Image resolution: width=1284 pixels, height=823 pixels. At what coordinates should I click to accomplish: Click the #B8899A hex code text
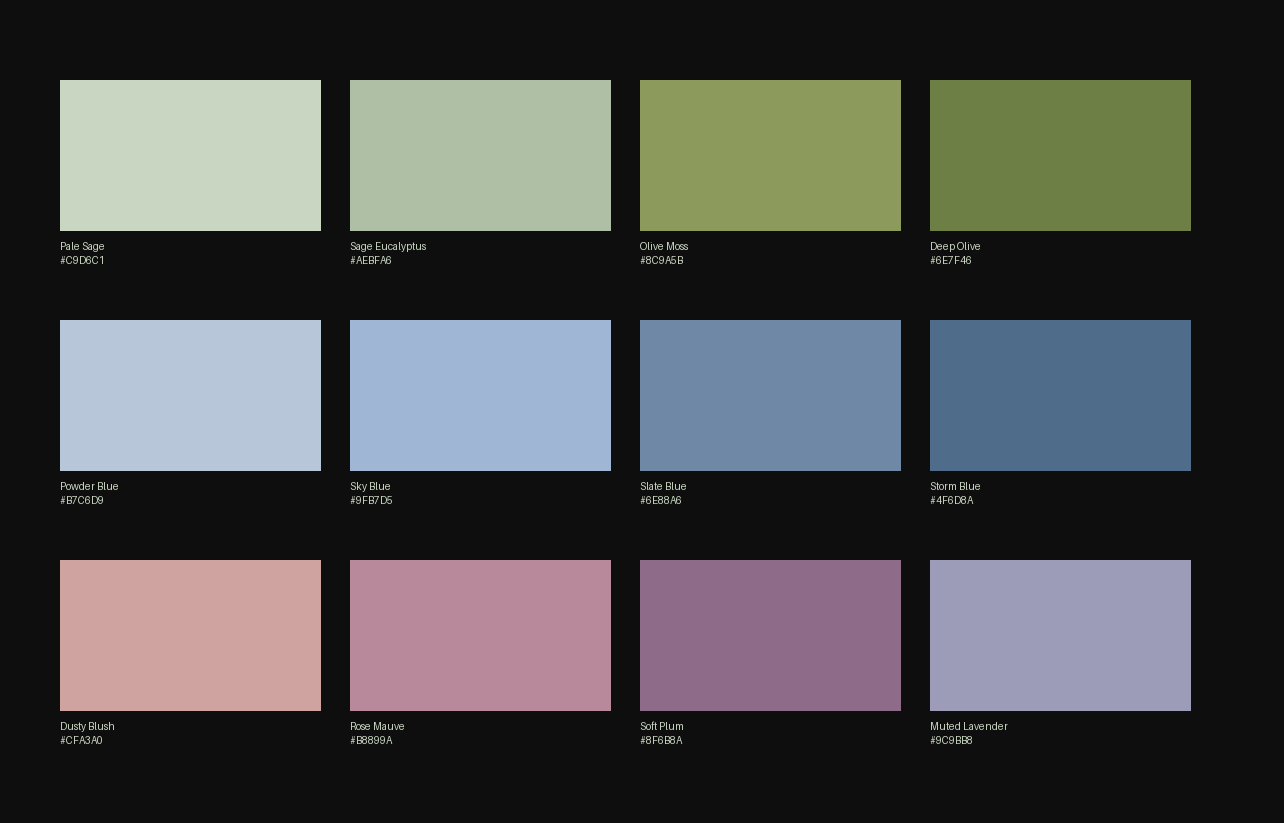tap(371, 741)
